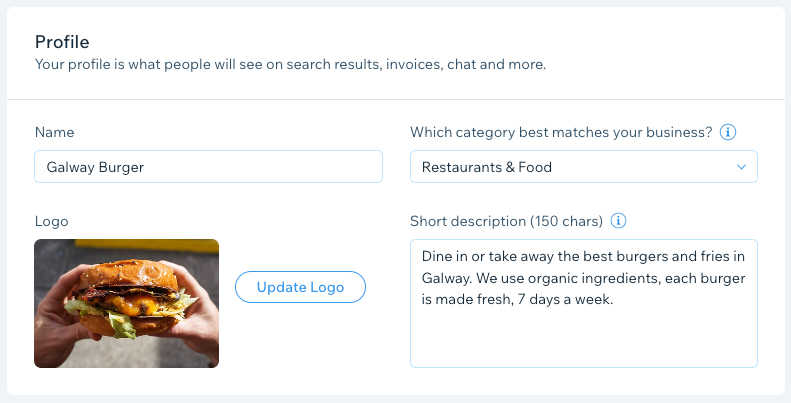This screenshot has width=791, height=403.
Task: Select the burger logo image thumbnail
Action: [x=127, y=303]
